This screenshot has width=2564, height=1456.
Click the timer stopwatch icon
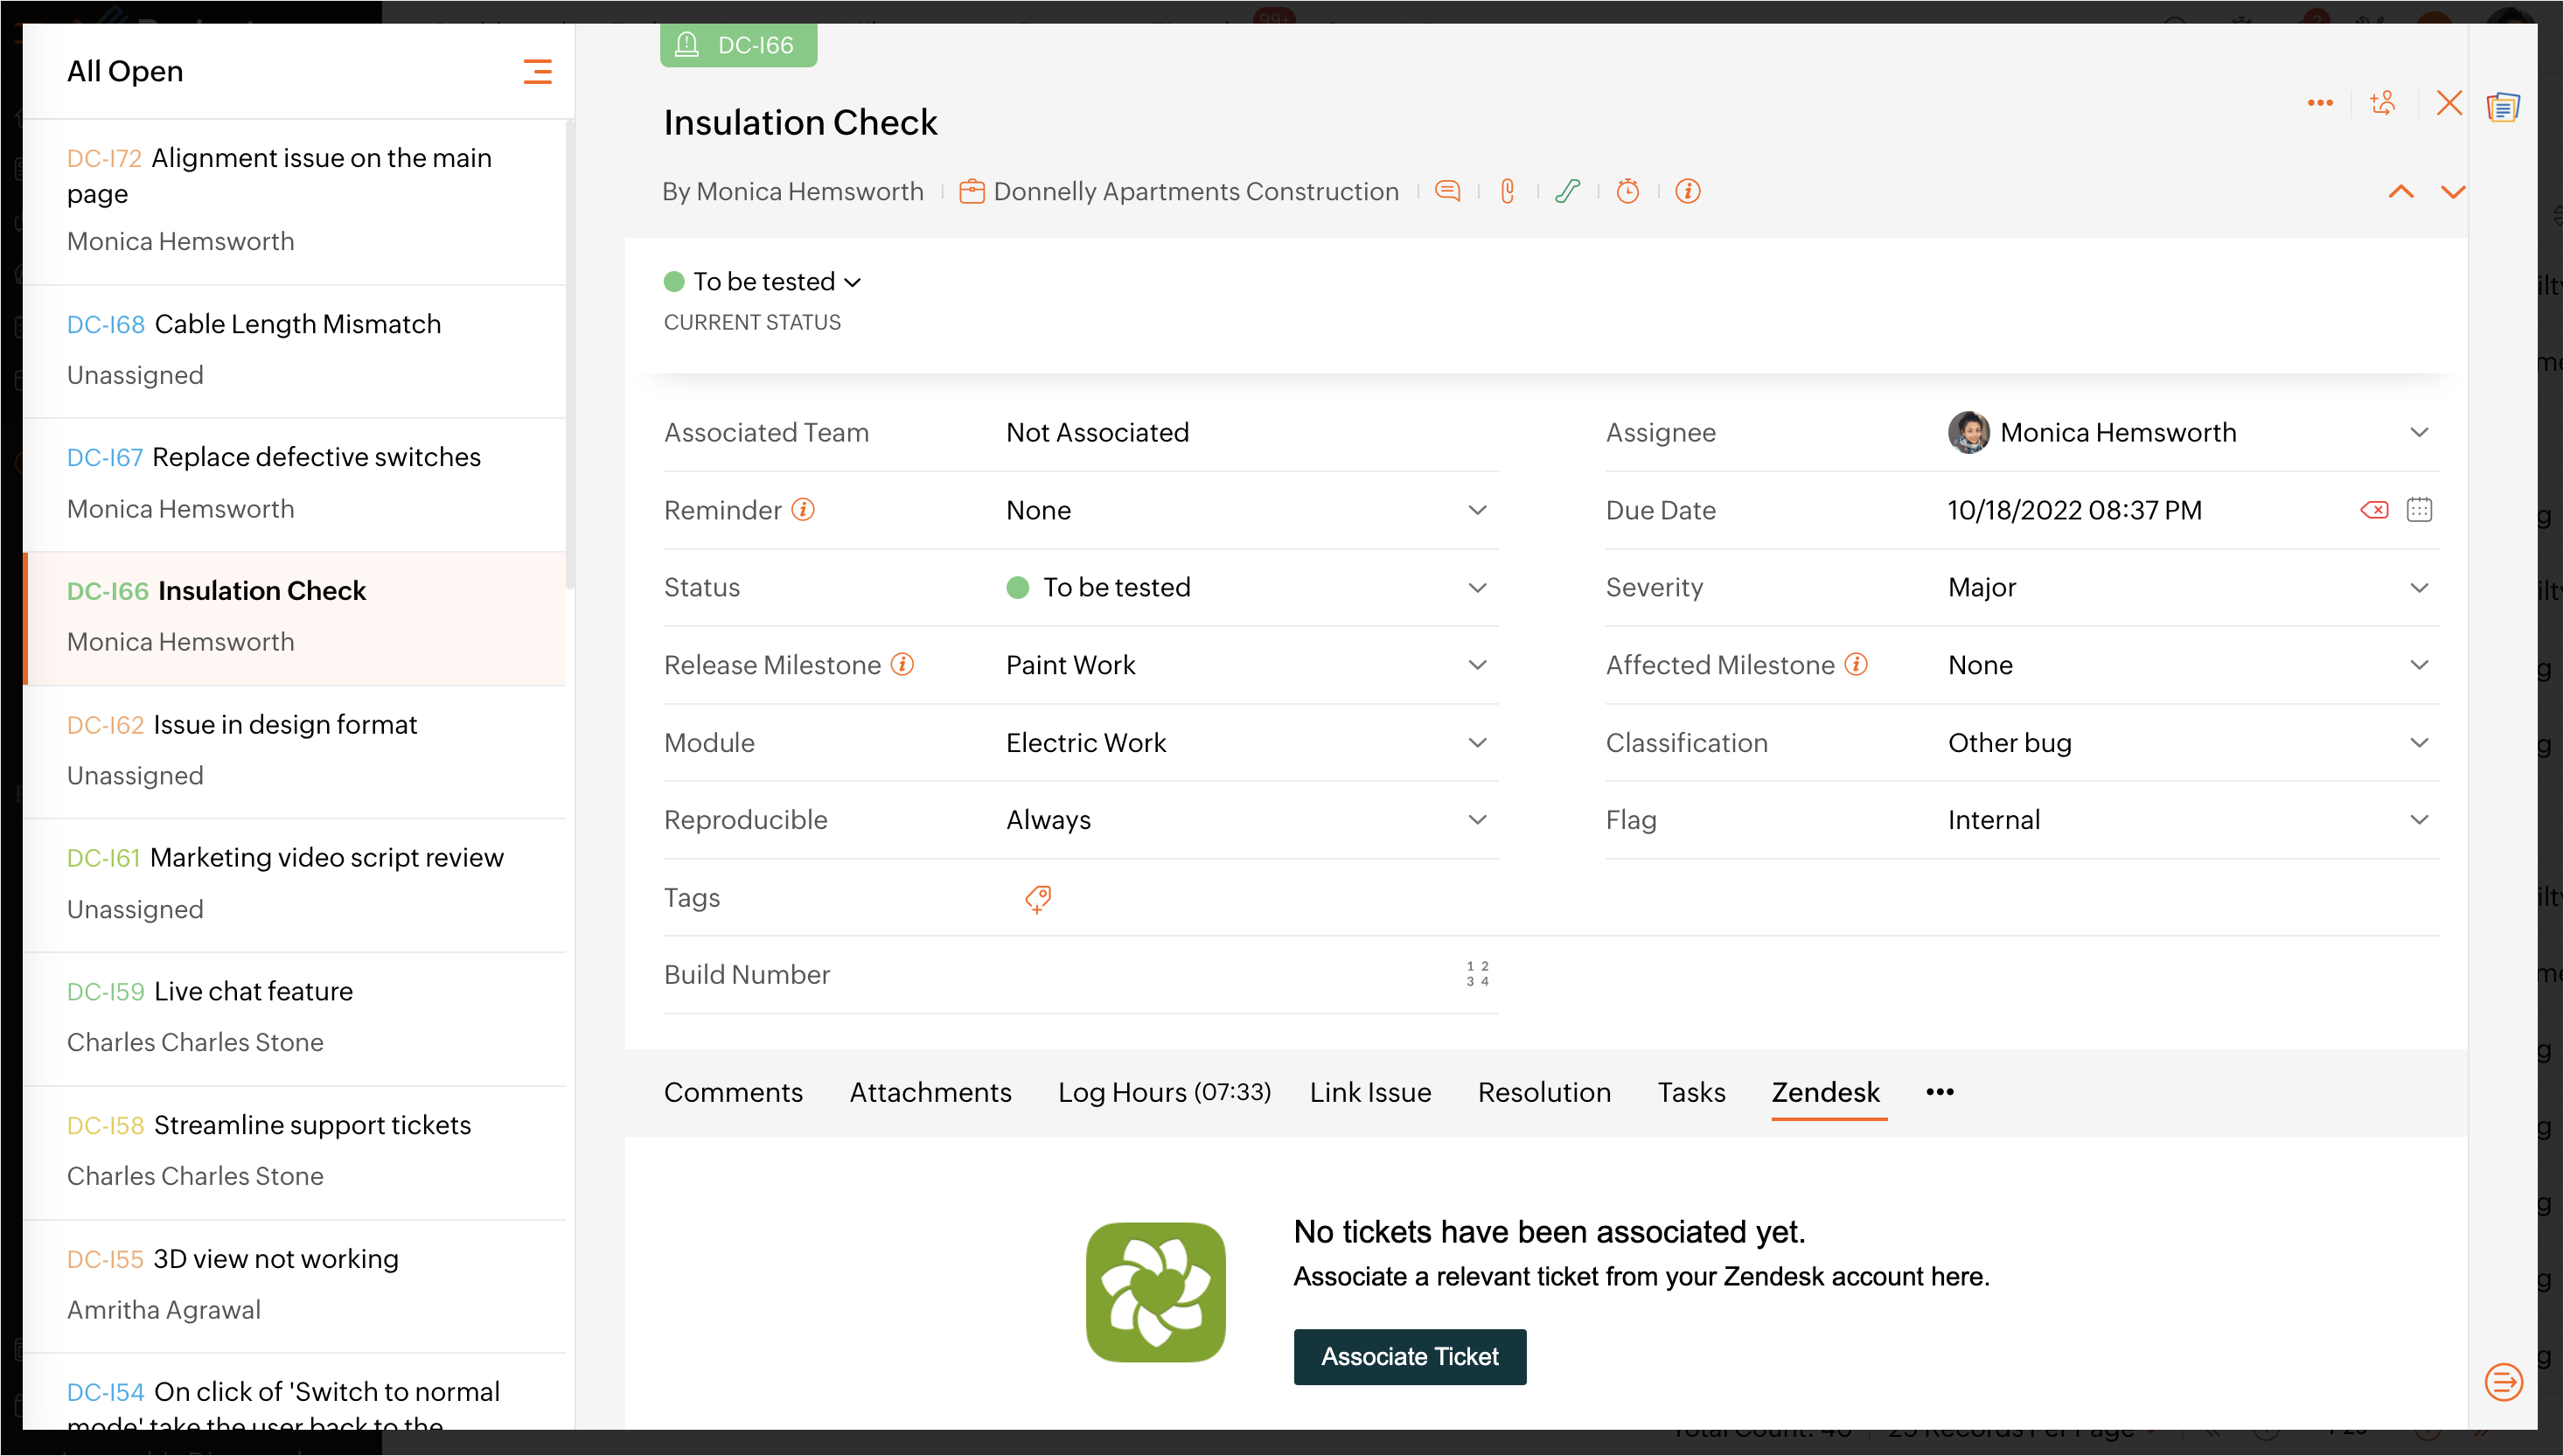coord(1628,191)
